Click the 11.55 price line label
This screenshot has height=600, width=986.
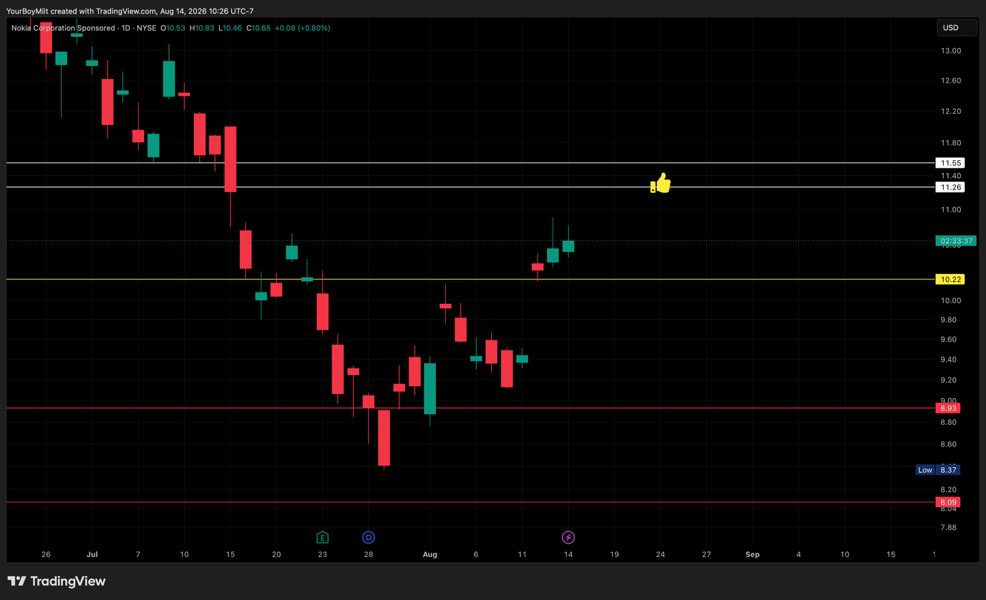[x=950, y=163]
